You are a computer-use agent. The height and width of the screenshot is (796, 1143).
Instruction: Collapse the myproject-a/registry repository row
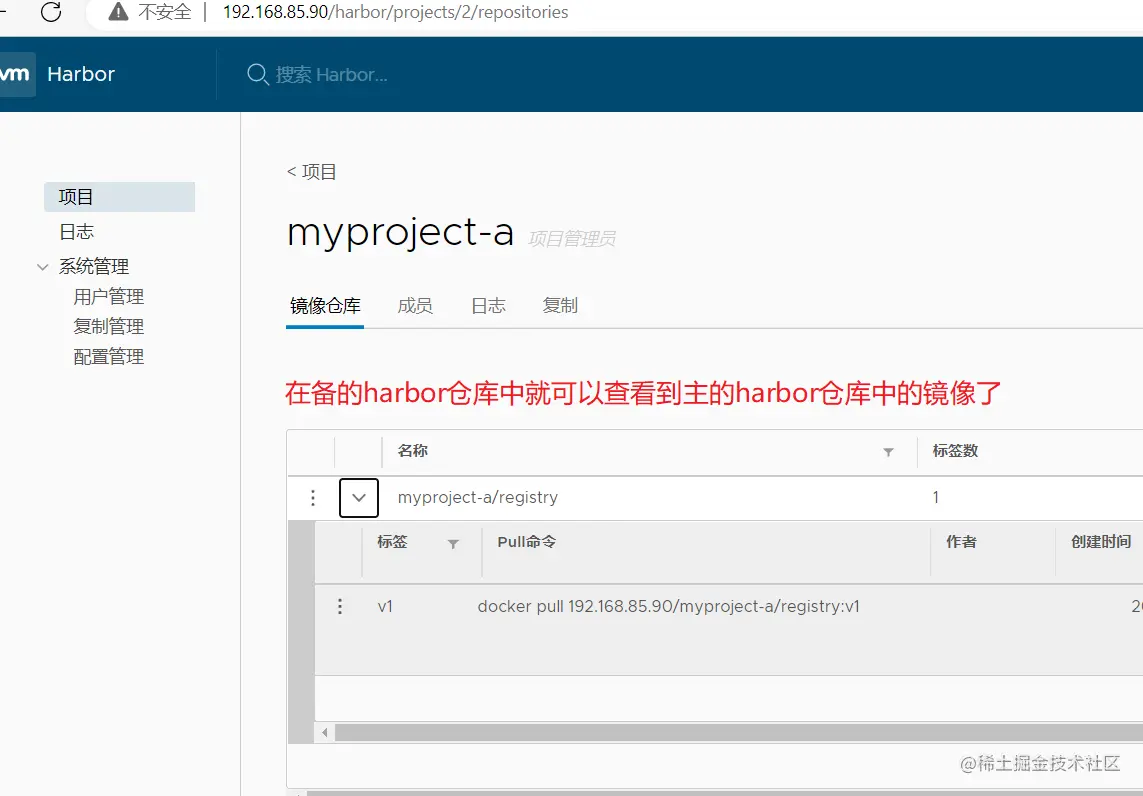tap(359, 498)
